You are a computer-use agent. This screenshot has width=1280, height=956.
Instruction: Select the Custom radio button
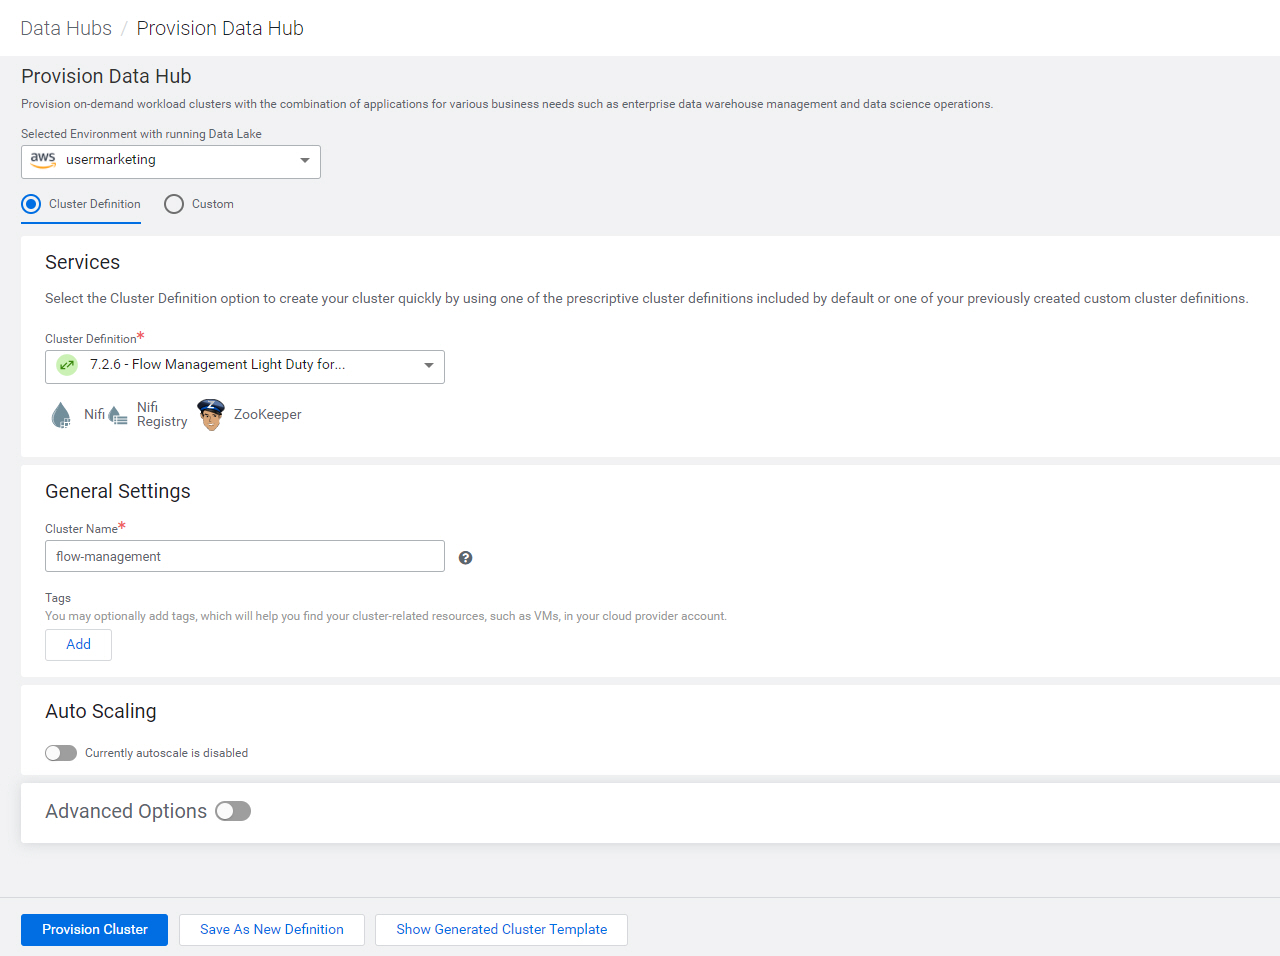[174, 204]
